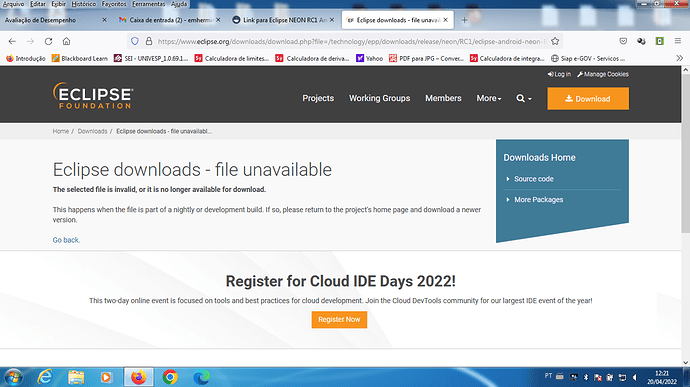Save page to Pocket icon
Screen dimensions: 690x387
pos(623,41)
